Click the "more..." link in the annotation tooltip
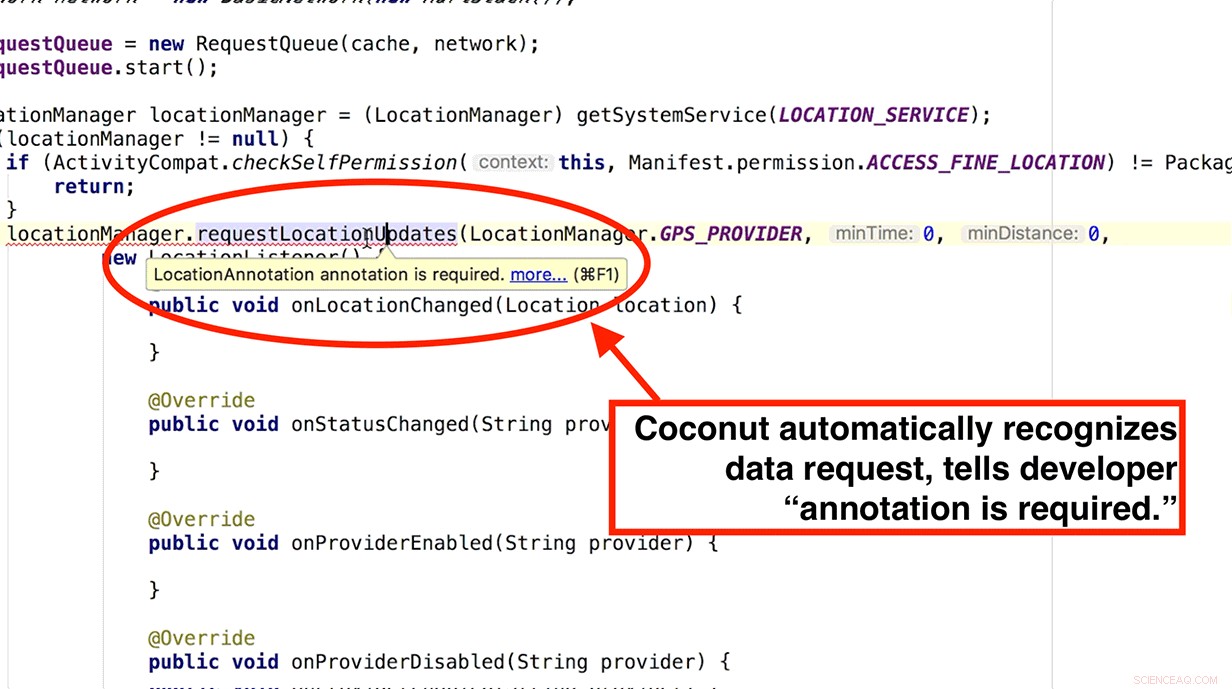Viewport: 1232px width, 689px height. coord(537,274)
